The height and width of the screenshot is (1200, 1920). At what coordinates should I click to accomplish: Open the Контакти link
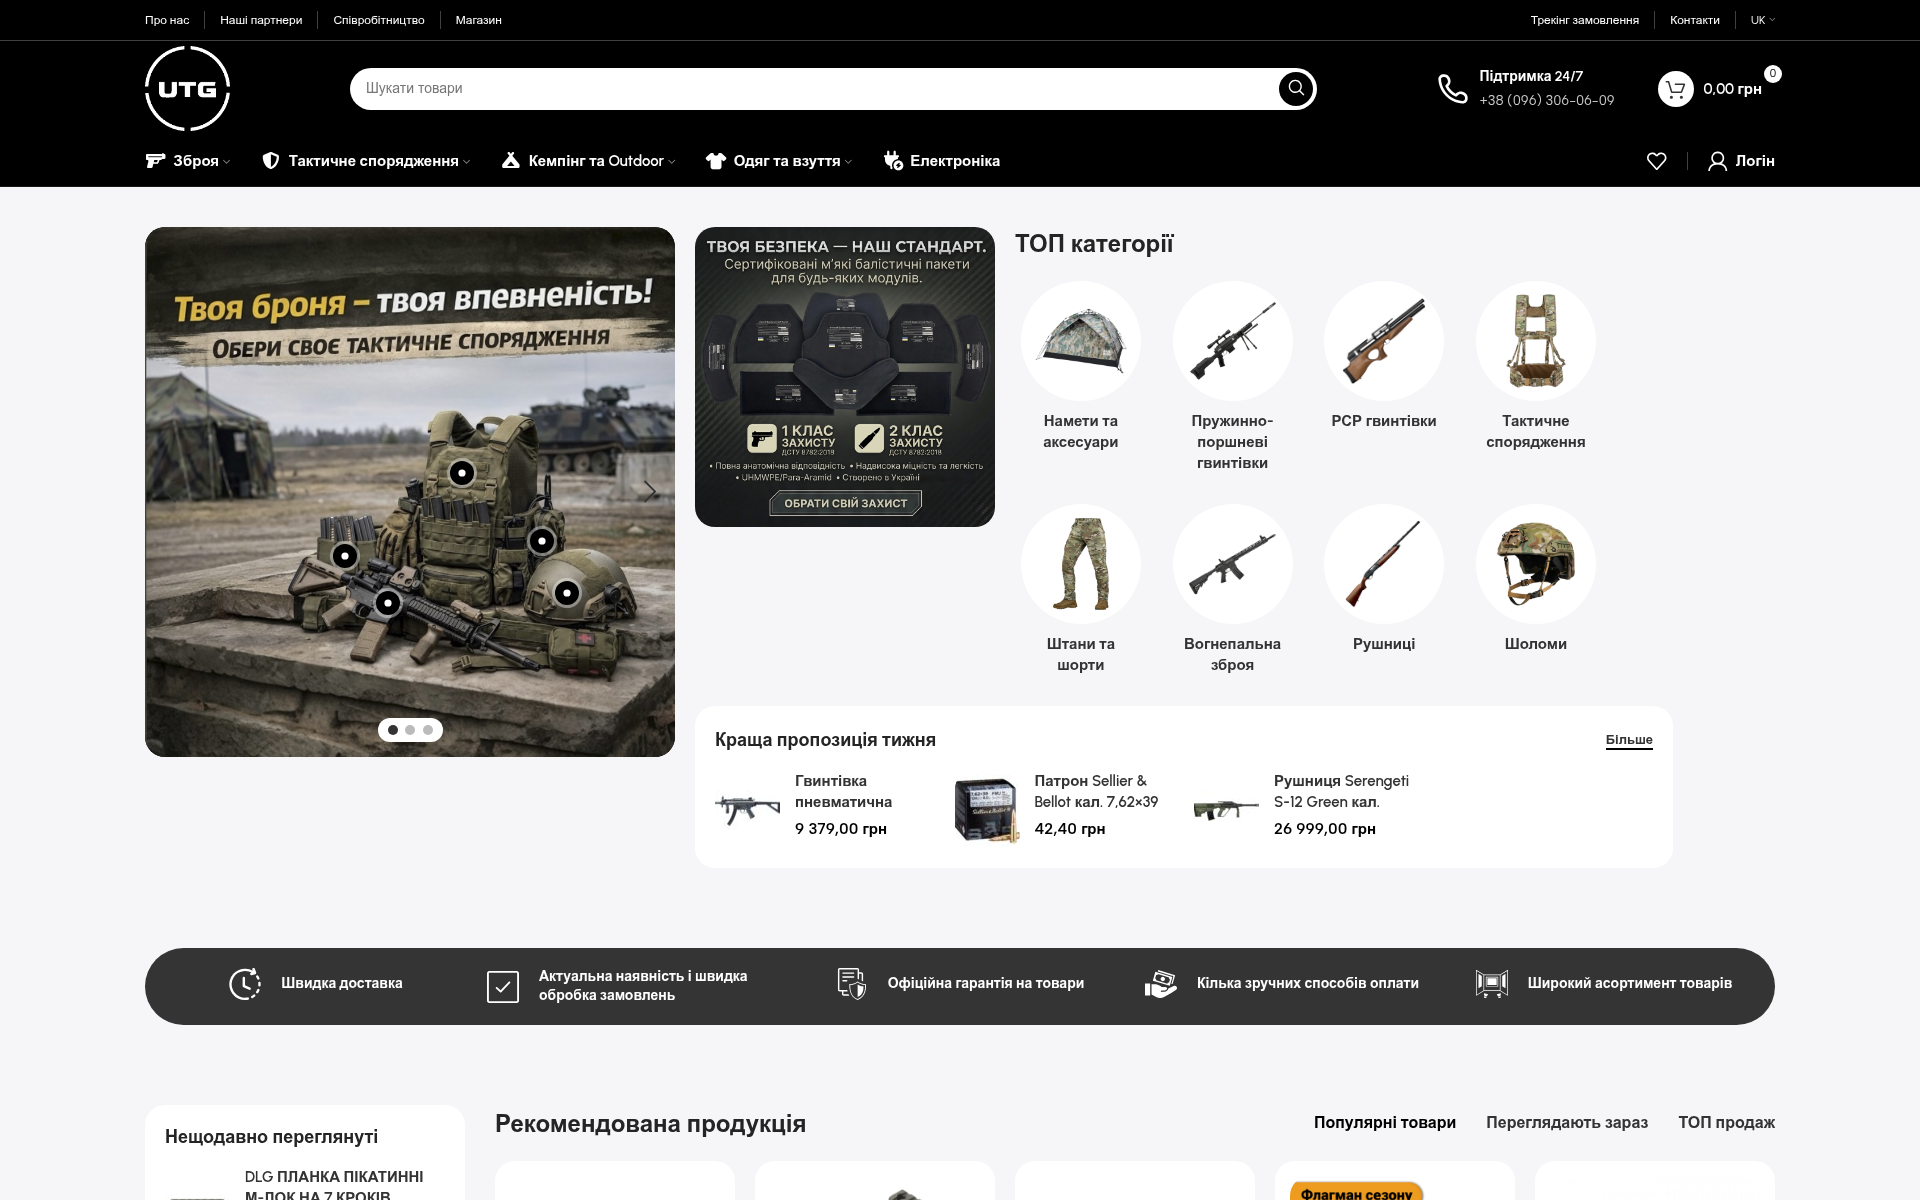[1695, 20]
